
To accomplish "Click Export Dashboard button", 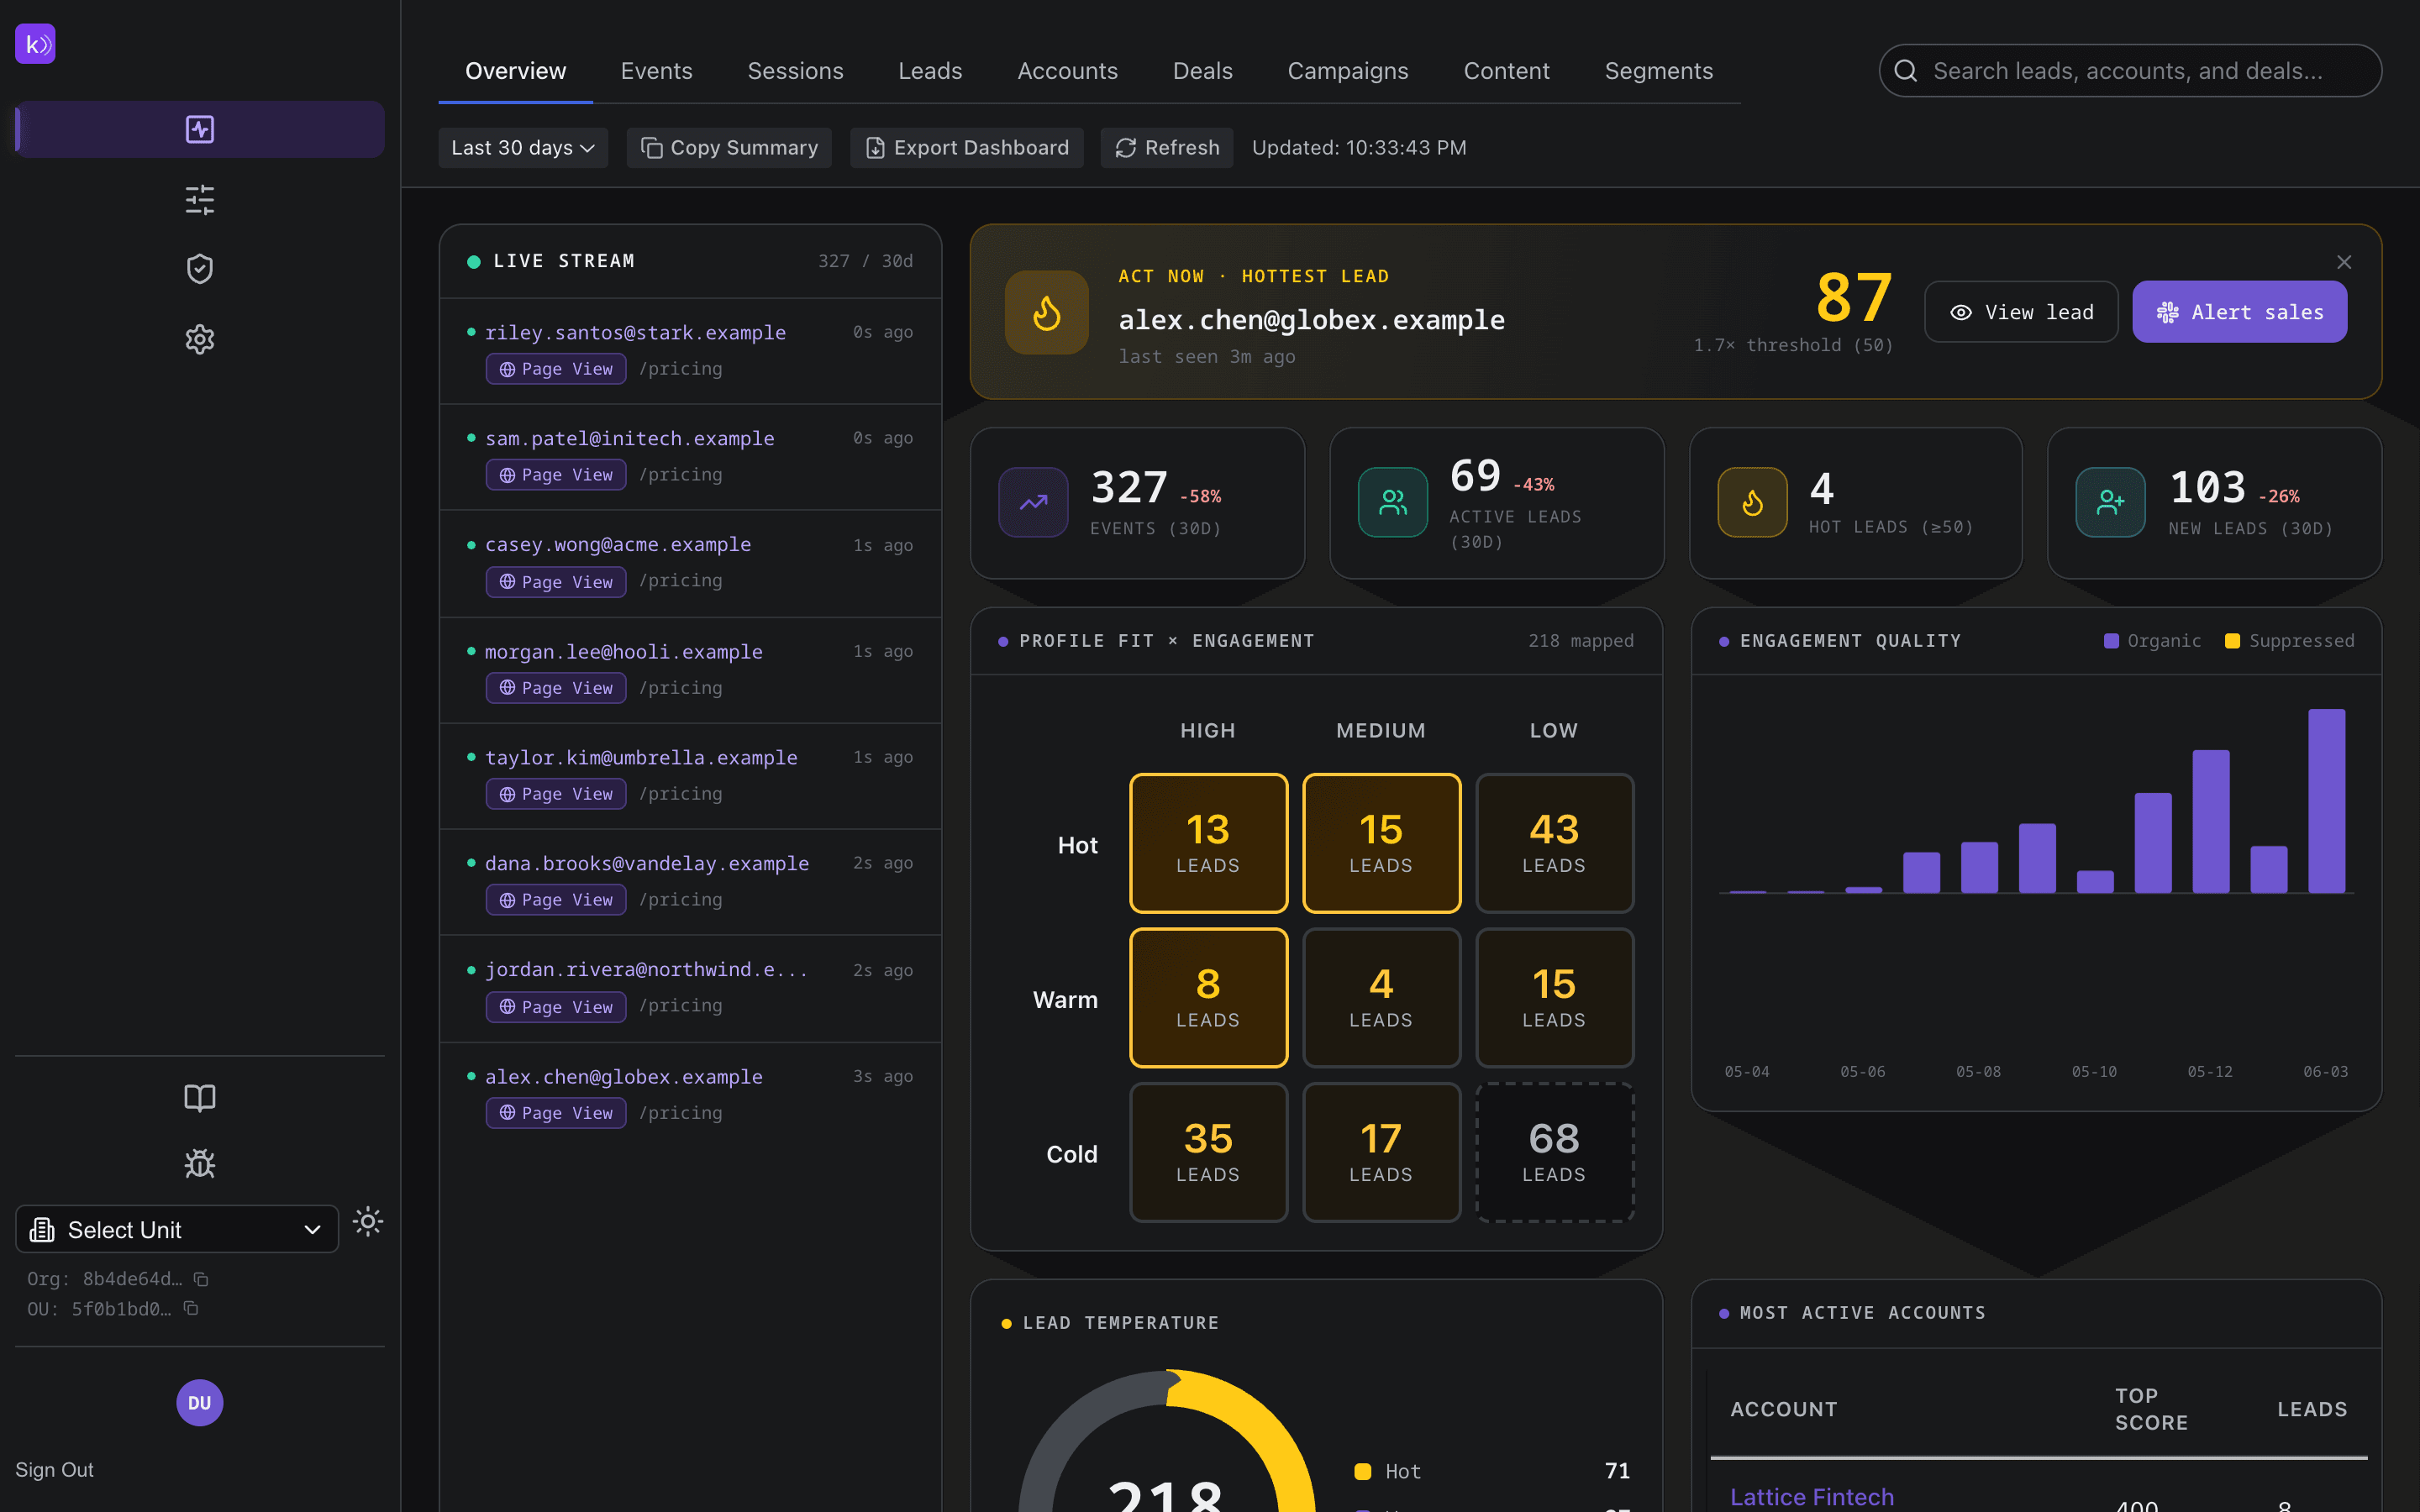I will pyautogui.click(x=966, y=148).
